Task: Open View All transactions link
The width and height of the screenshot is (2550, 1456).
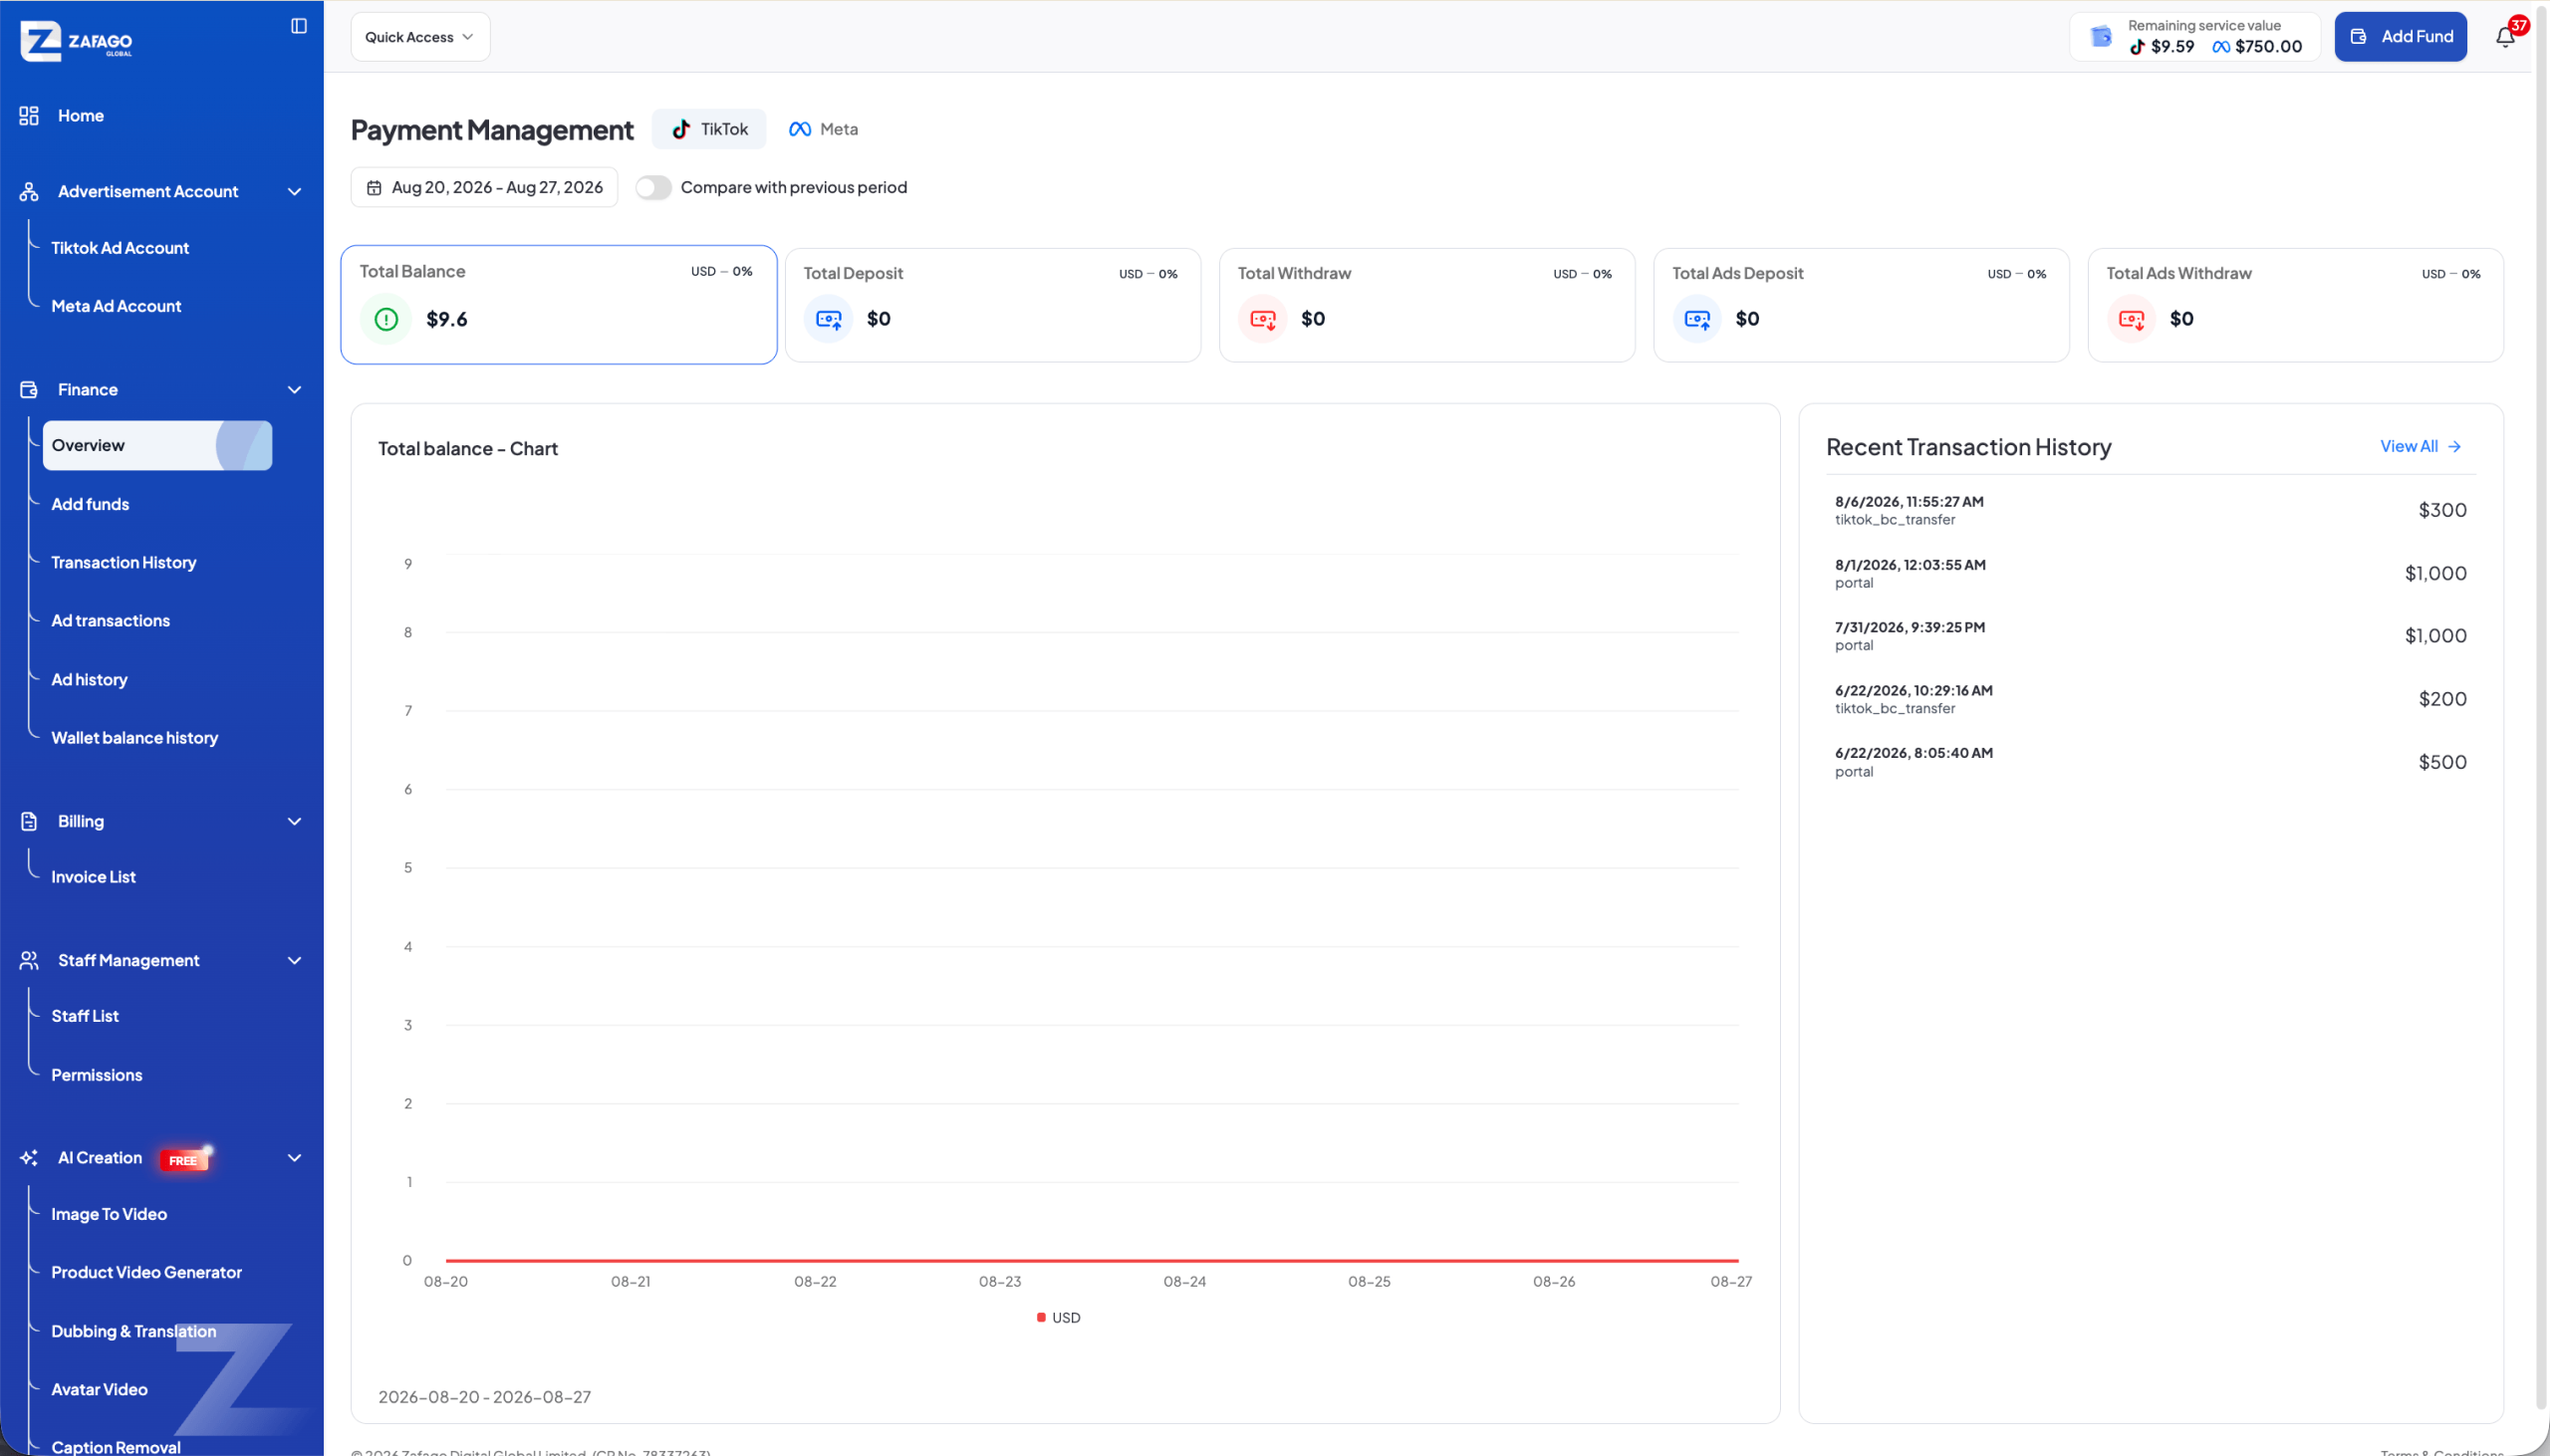Action: 2420,447
